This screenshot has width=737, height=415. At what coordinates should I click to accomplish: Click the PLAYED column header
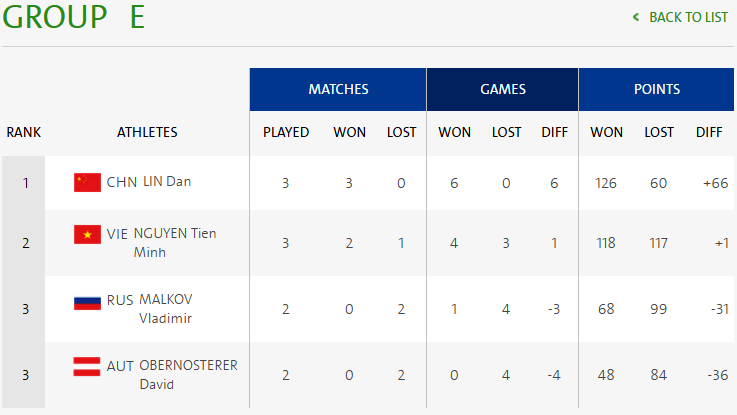coord(286,132)
